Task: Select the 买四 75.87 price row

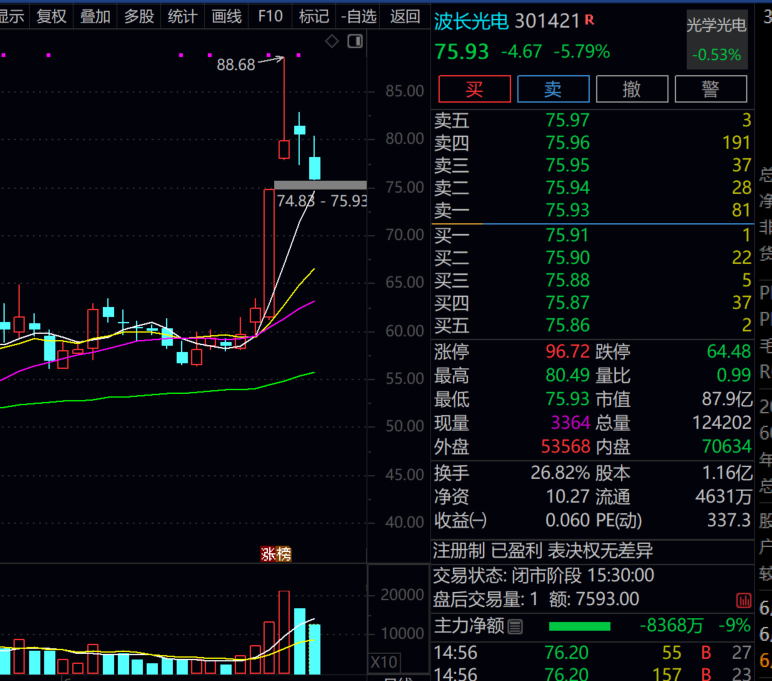Action: click(x=592, y=303)
